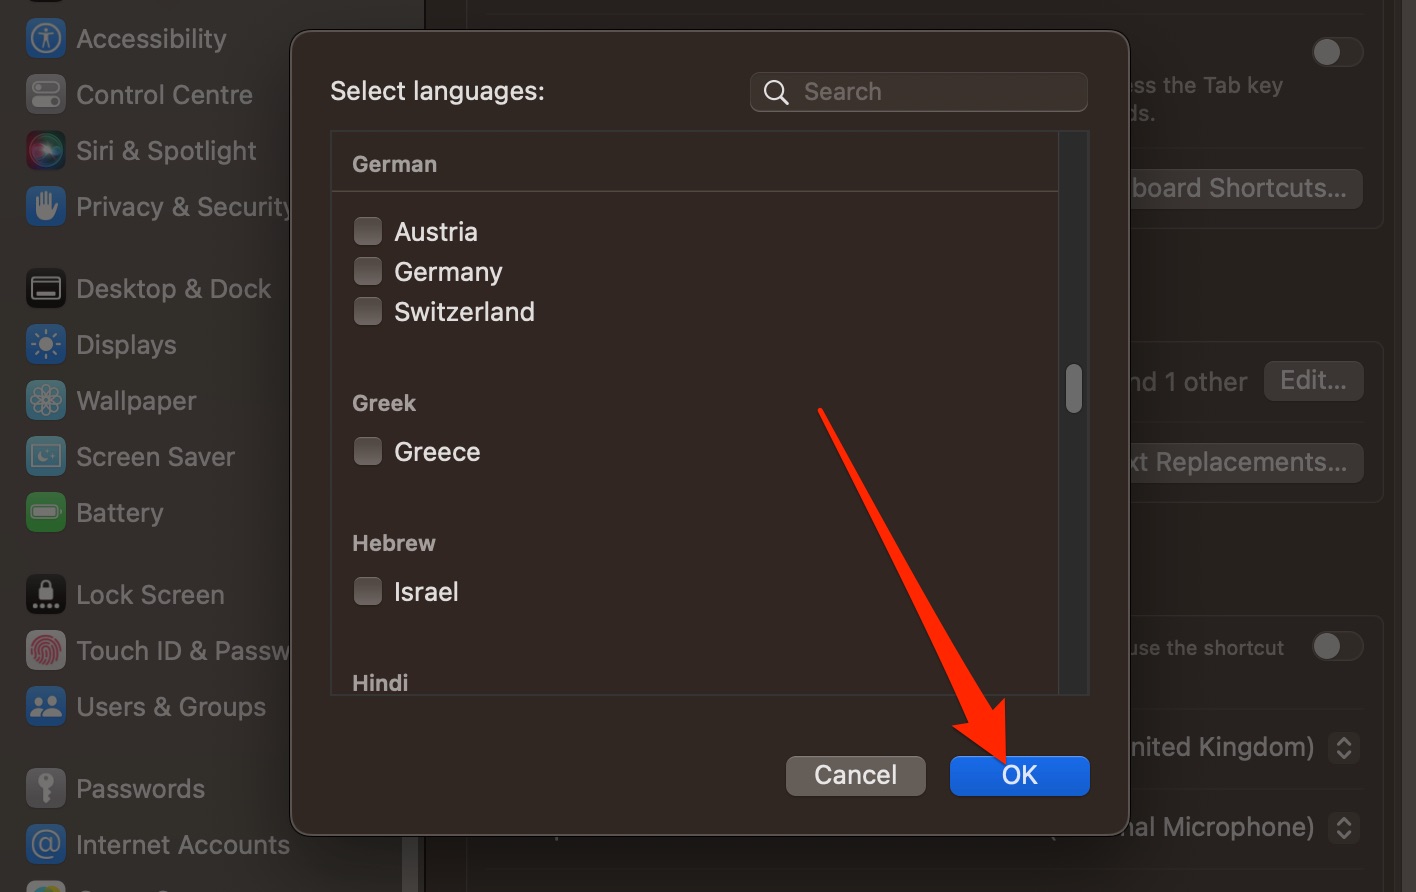
Task: Open Internet Accounts @ icon
Action: 46,844
